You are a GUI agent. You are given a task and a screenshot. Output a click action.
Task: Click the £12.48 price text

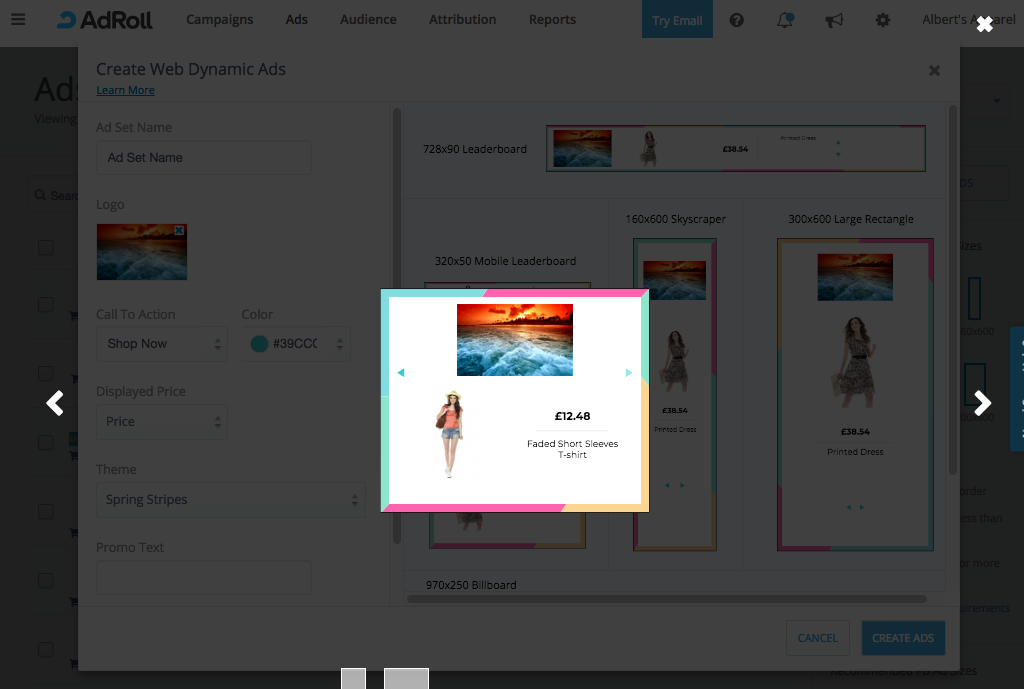click(573, 416)
